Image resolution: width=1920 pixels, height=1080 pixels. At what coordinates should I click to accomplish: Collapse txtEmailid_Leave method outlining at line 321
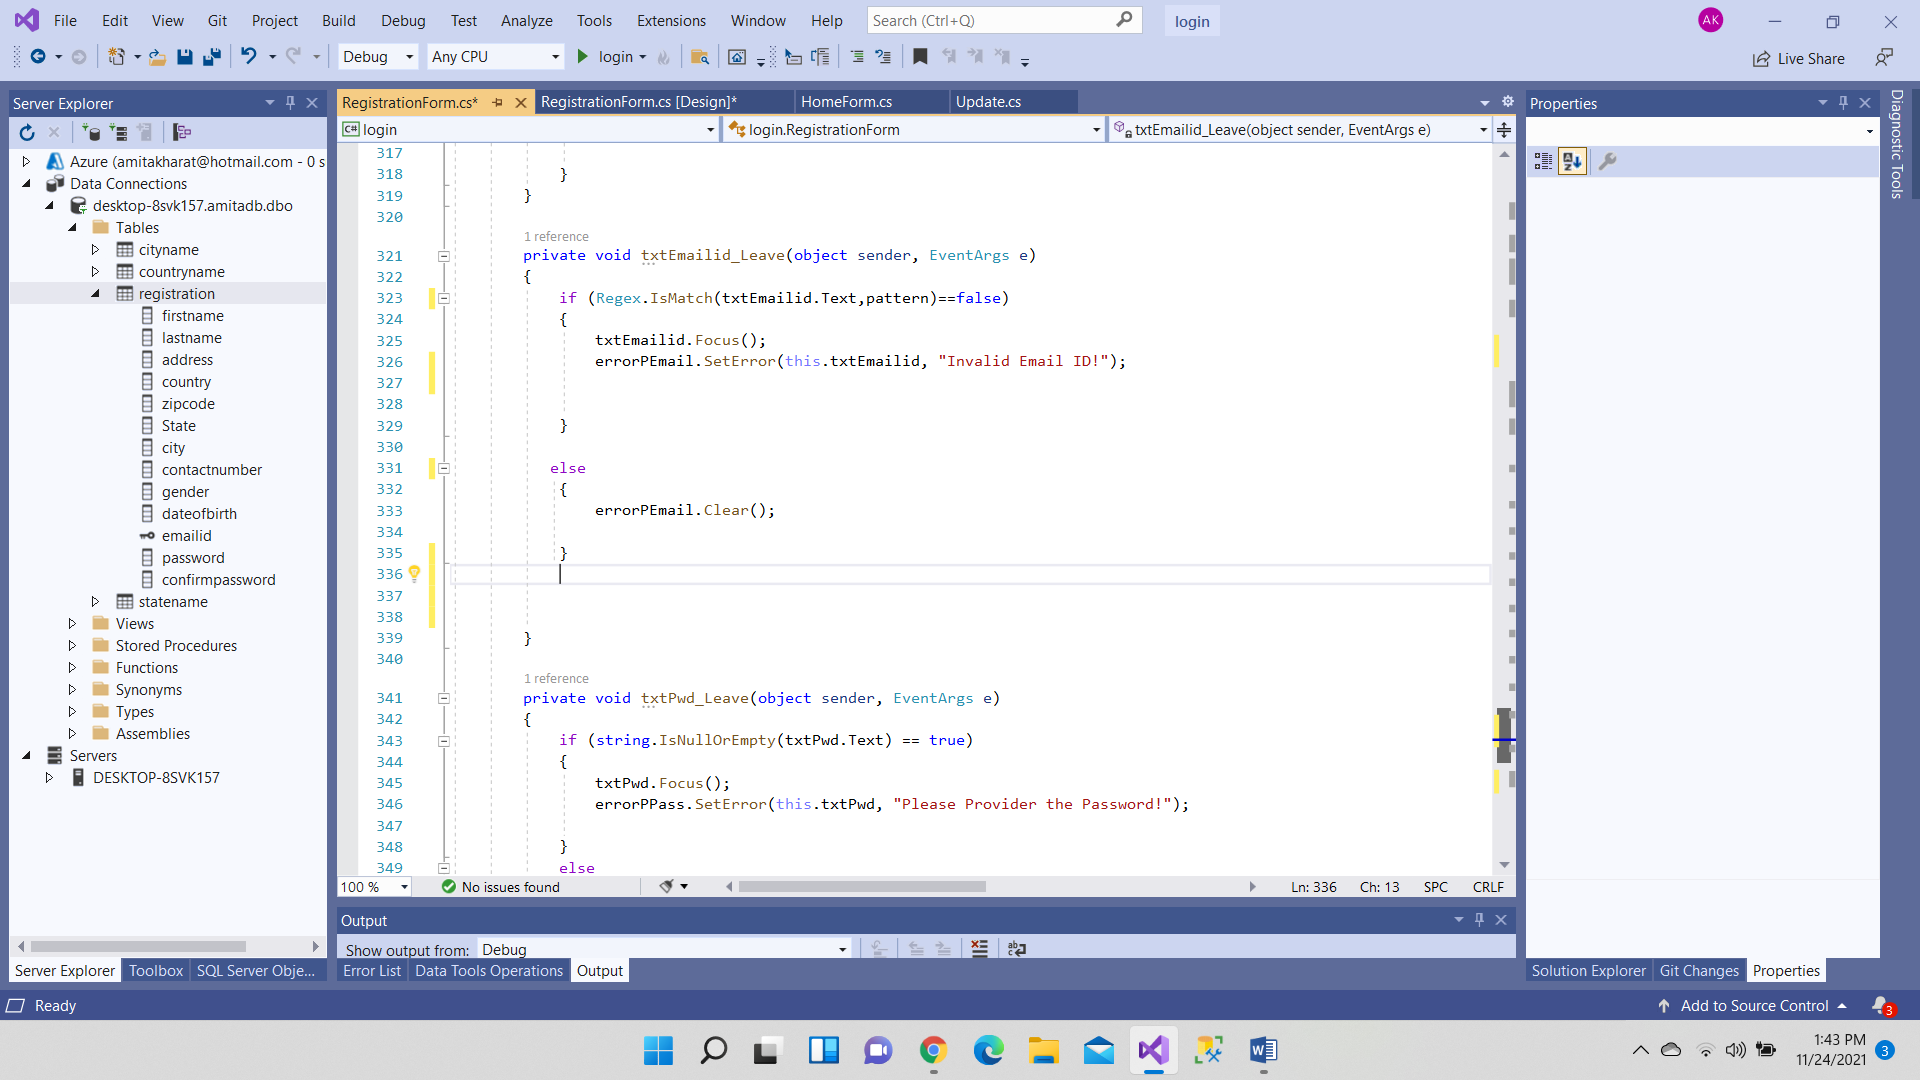click(444, 256)
